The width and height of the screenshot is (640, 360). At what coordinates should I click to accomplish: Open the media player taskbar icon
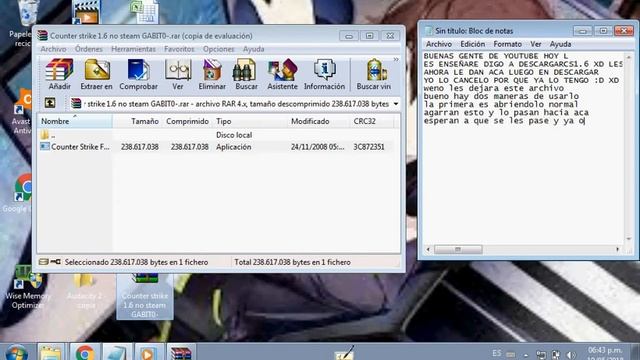148,353
